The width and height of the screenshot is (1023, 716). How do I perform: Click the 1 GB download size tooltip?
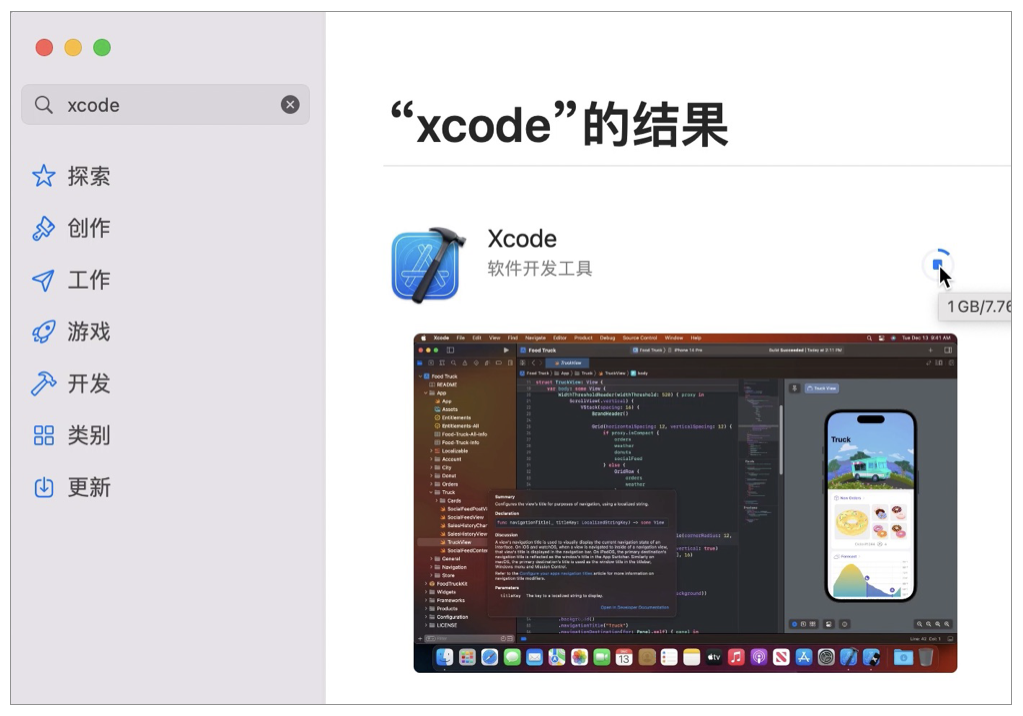click(975, 307)
